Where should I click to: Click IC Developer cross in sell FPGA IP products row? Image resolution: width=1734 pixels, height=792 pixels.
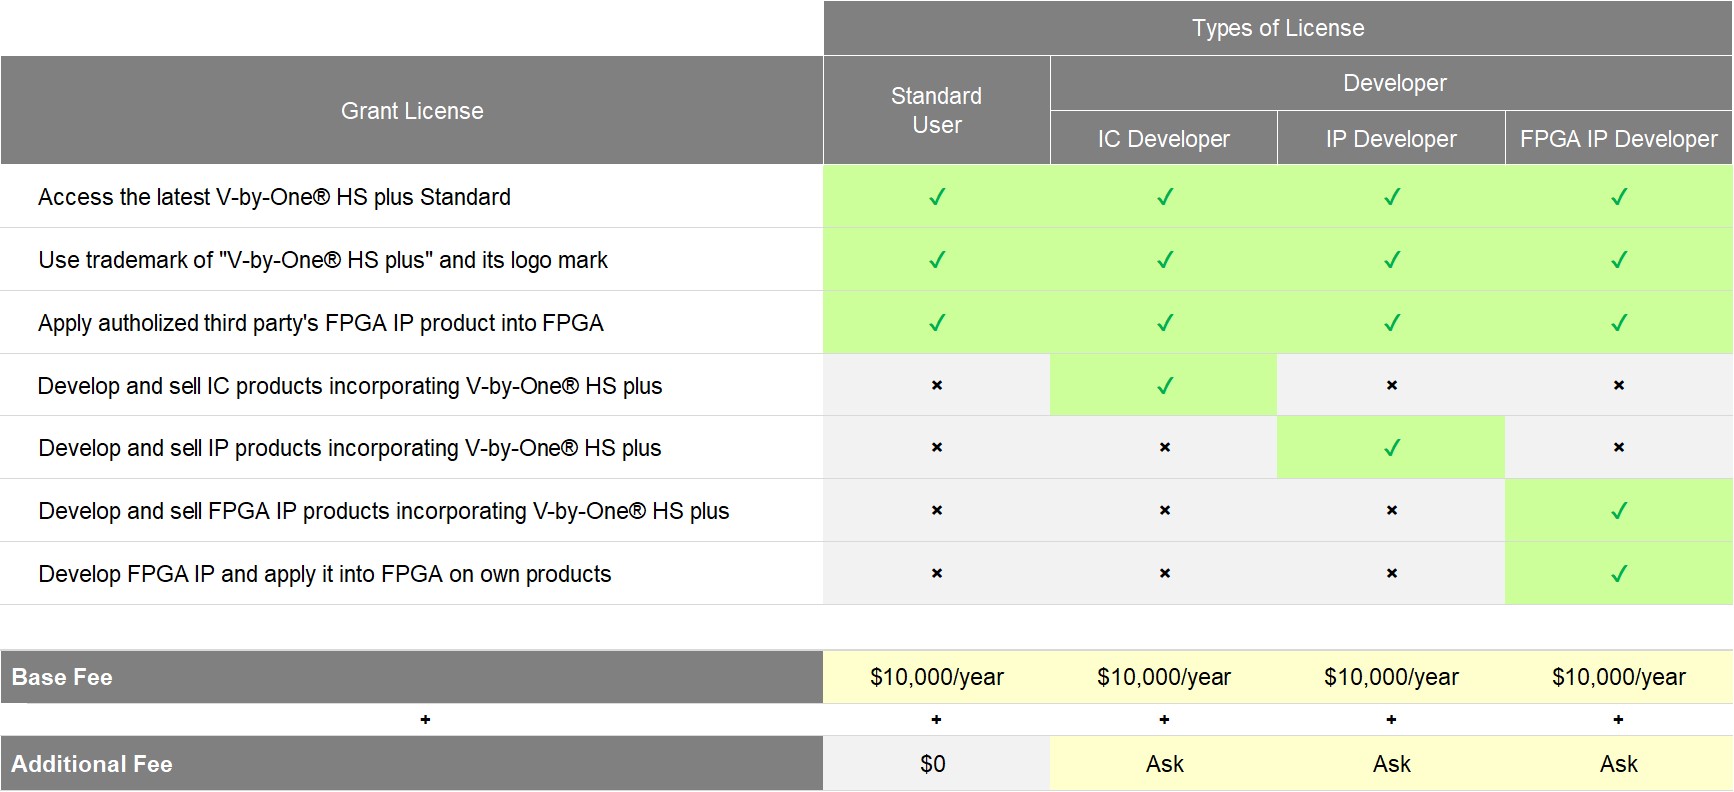click(1165, 510)
